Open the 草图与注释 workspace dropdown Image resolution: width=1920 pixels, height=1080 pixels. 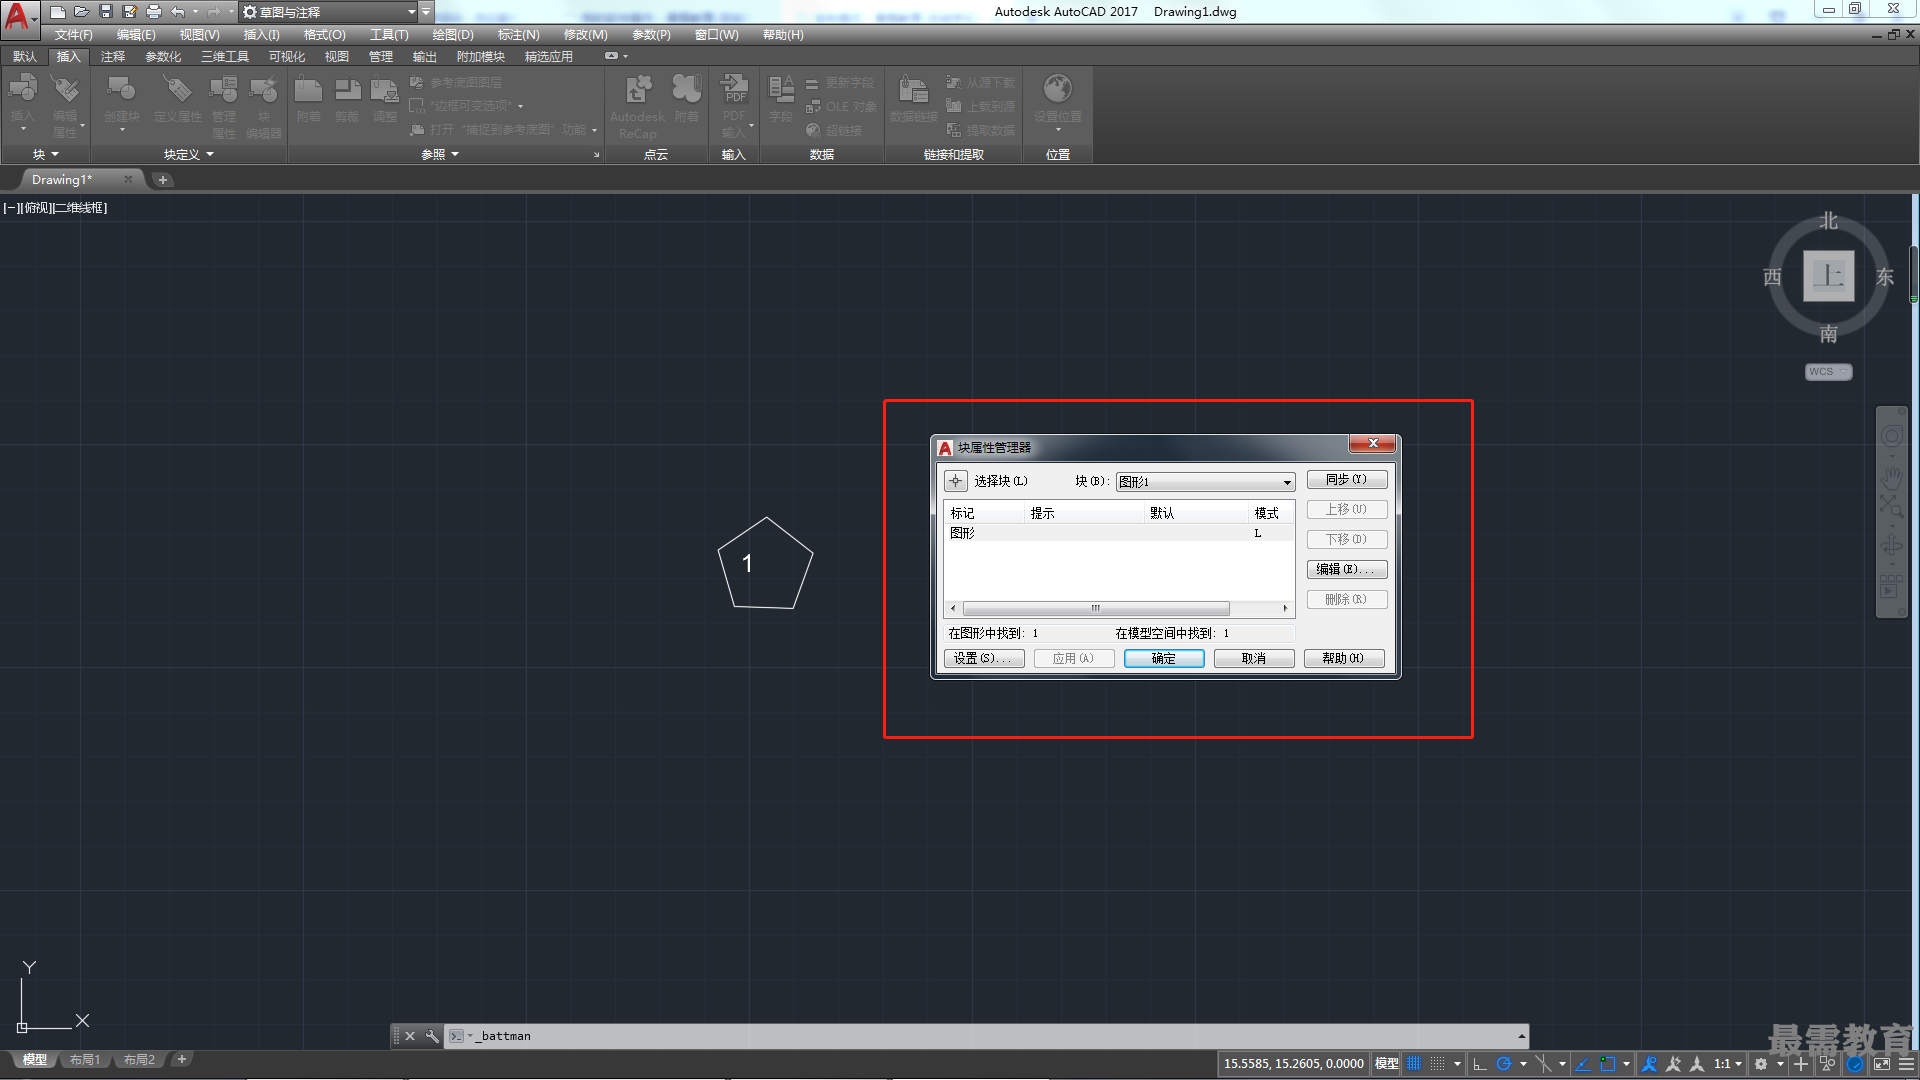tap(329, 12)
